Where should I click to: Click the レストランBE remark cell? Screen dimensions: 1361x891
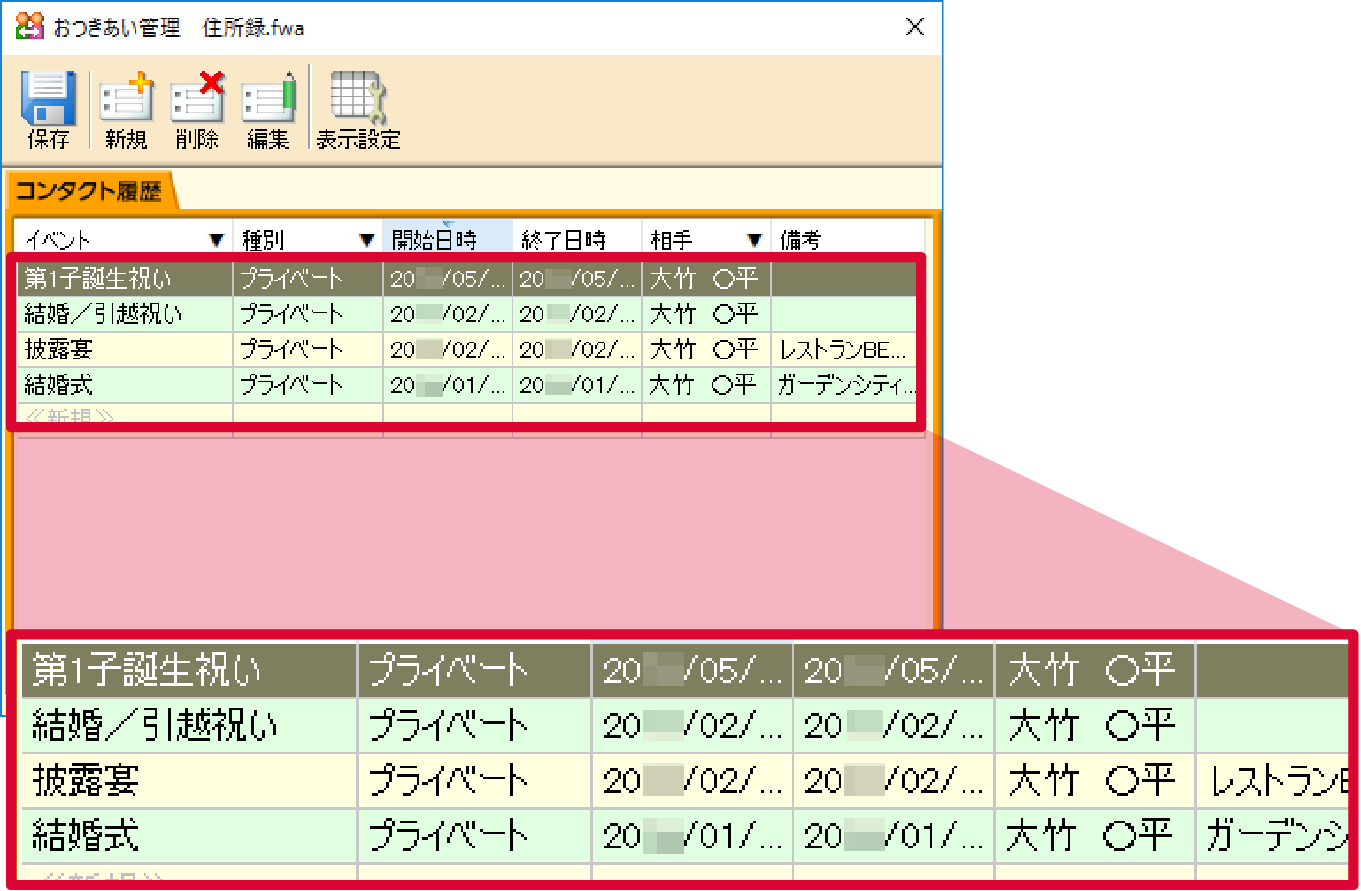(x=843, y=349)
